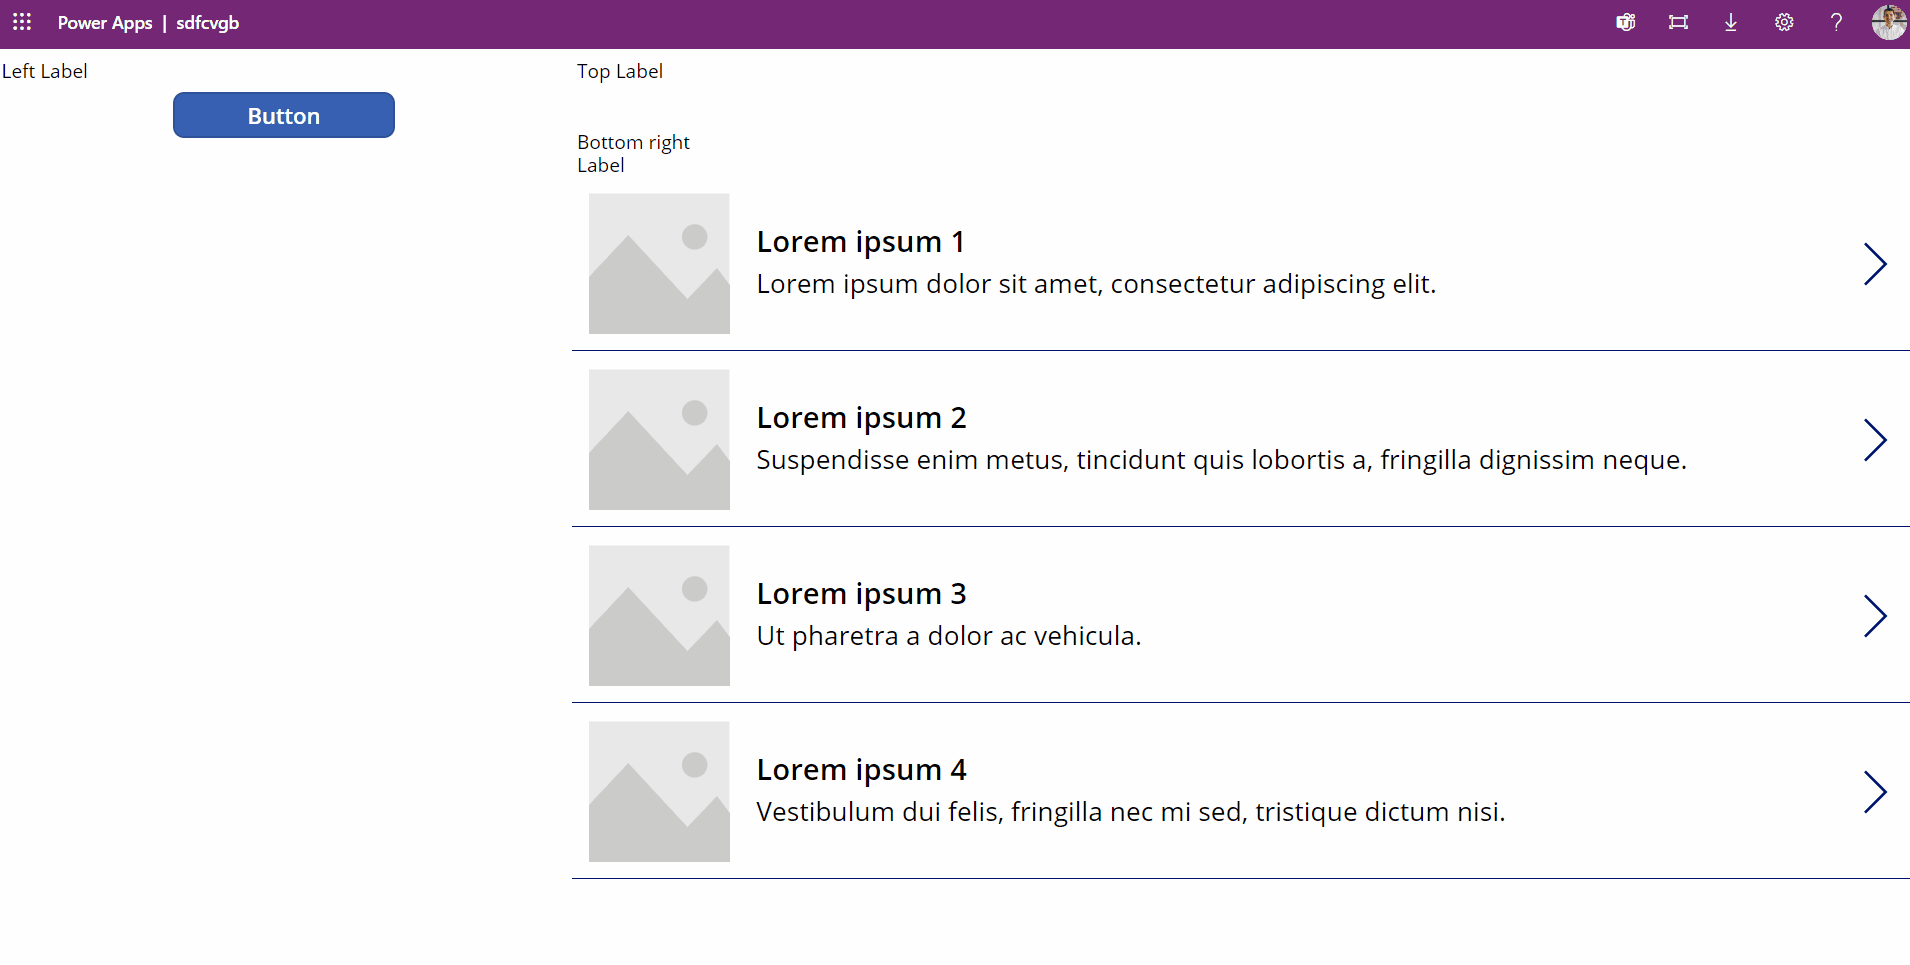Open Lorem ipsum 1 chevron arrow
This screenshot has width=1910, height=965.
point(1875,264)
